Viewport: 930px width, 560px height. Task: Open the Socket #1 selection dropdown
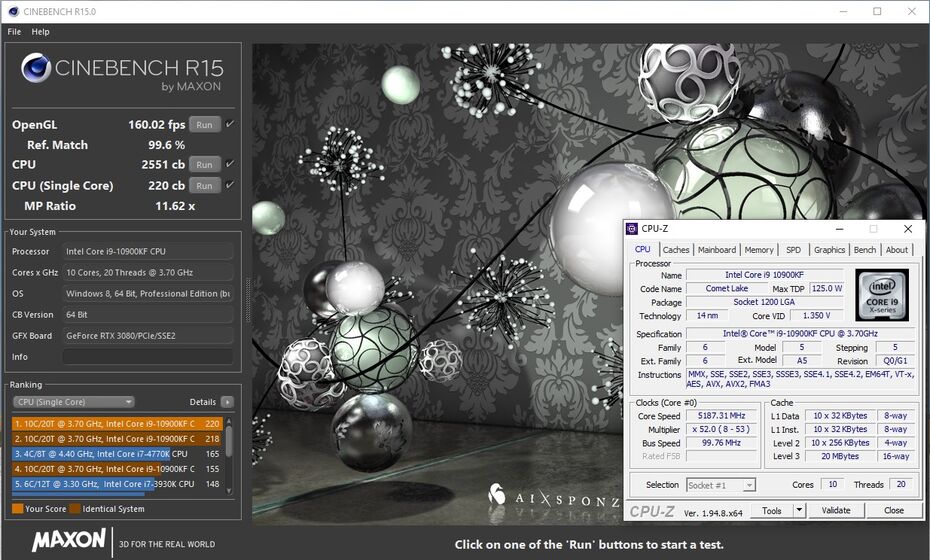click(x=721, y=485)
